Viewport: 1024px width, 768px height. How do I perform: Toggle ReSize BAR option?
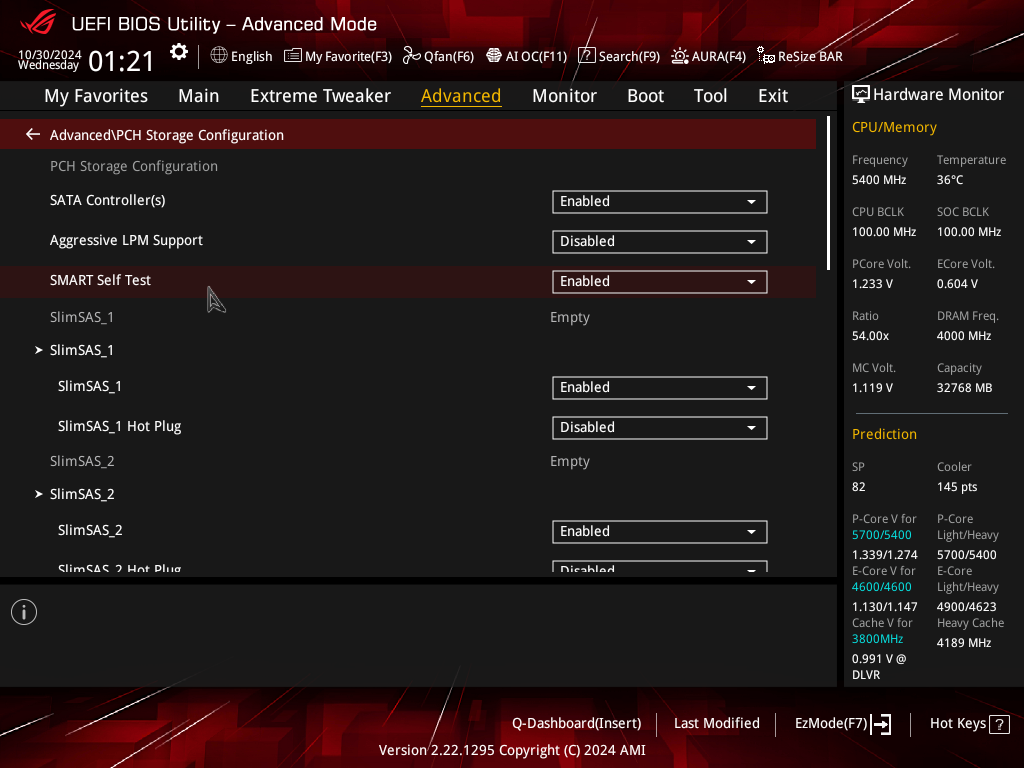[x=800, y=56]
